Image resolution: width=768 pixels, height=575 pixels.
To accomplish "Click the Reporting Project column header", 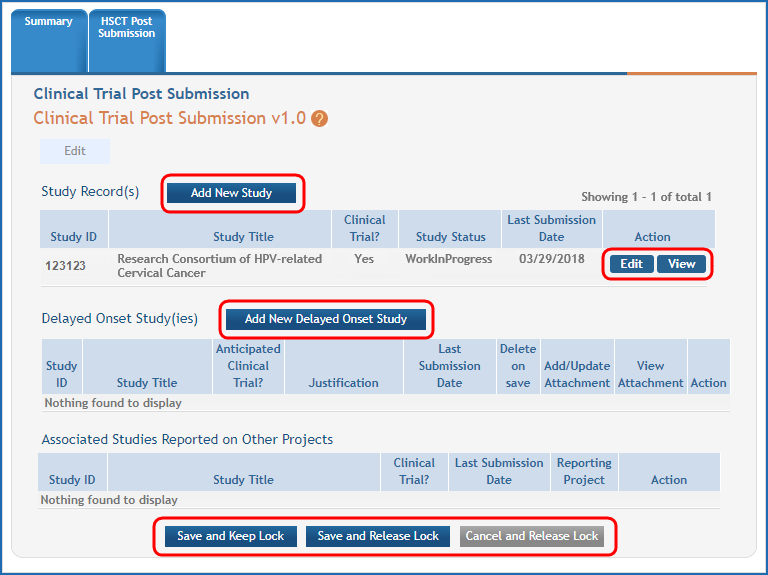I will coord(584,471).
